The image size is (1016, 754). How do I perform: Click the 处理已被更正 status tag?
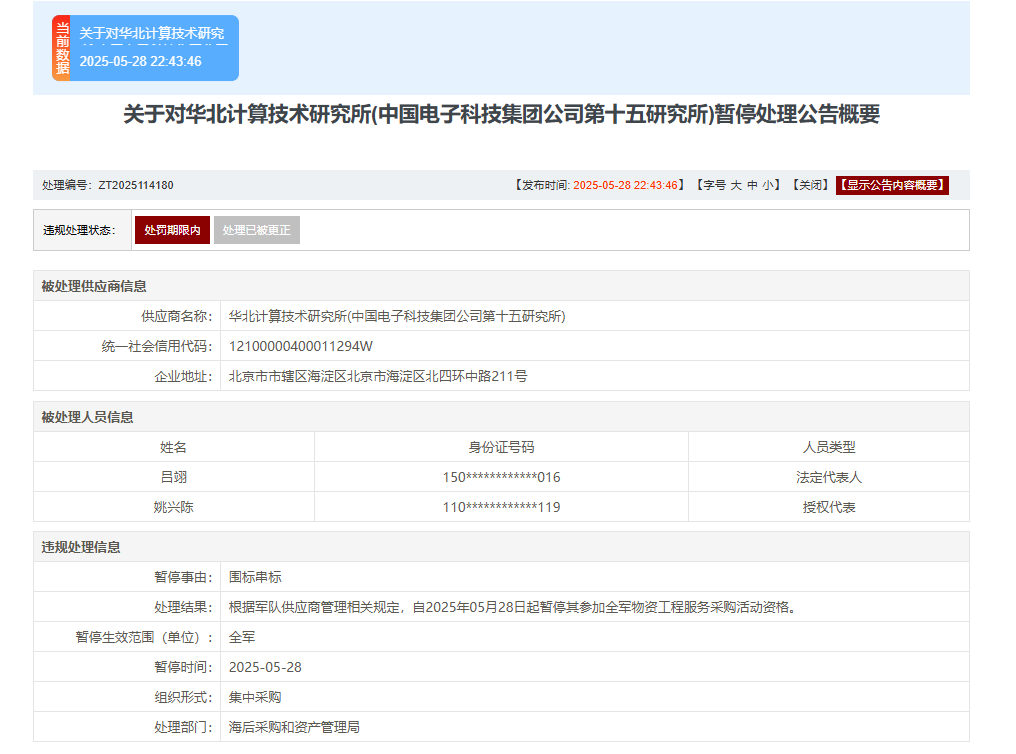[x=257, y=230]
